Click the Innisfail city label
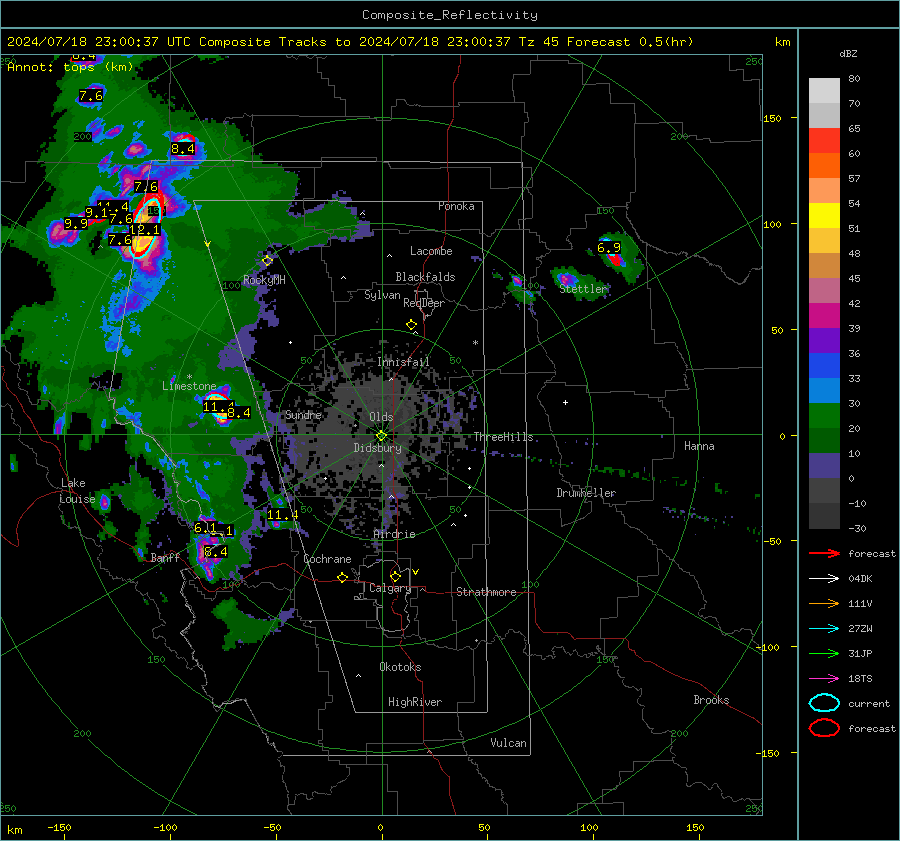The width and height of the screenshot is (900, 841). pyautogui.click(x=403, y=362)
